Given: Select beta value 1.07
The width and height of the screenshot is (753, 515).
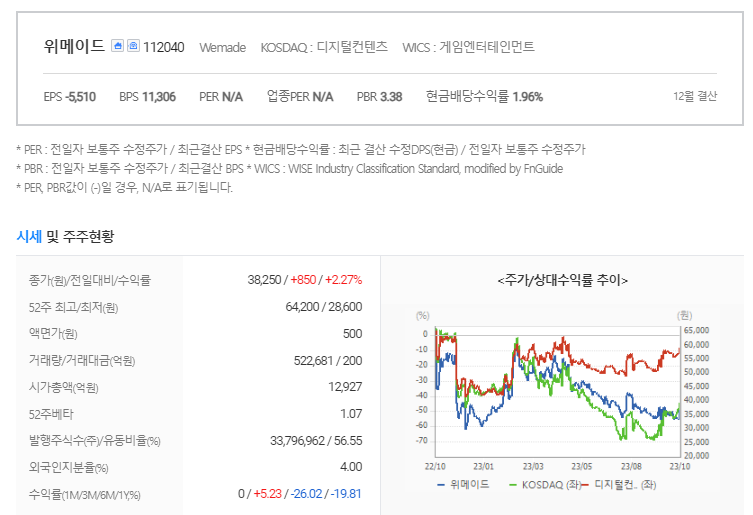Looking at the screenshot, I should click(x=351, y=414).
